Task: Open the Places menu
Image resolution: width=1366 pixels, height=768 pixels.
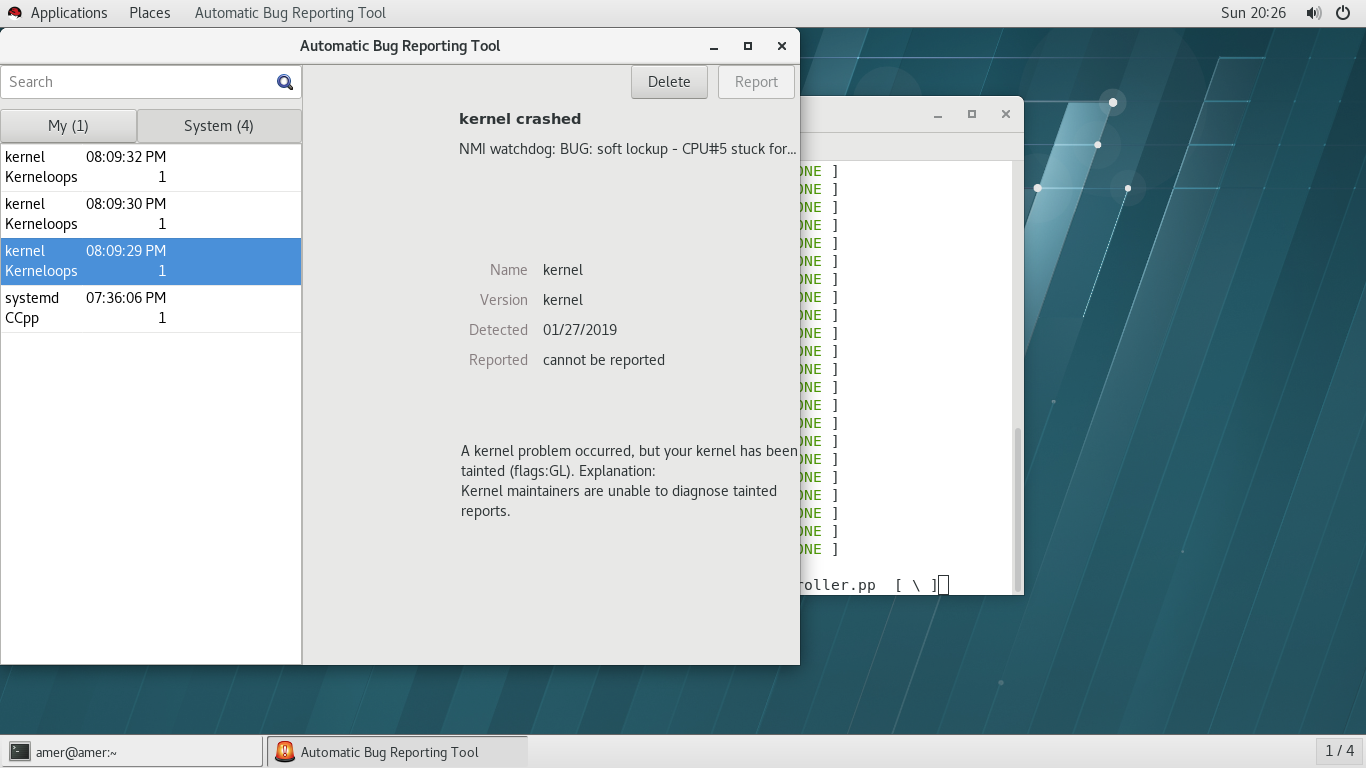Action: pos(150,13)
